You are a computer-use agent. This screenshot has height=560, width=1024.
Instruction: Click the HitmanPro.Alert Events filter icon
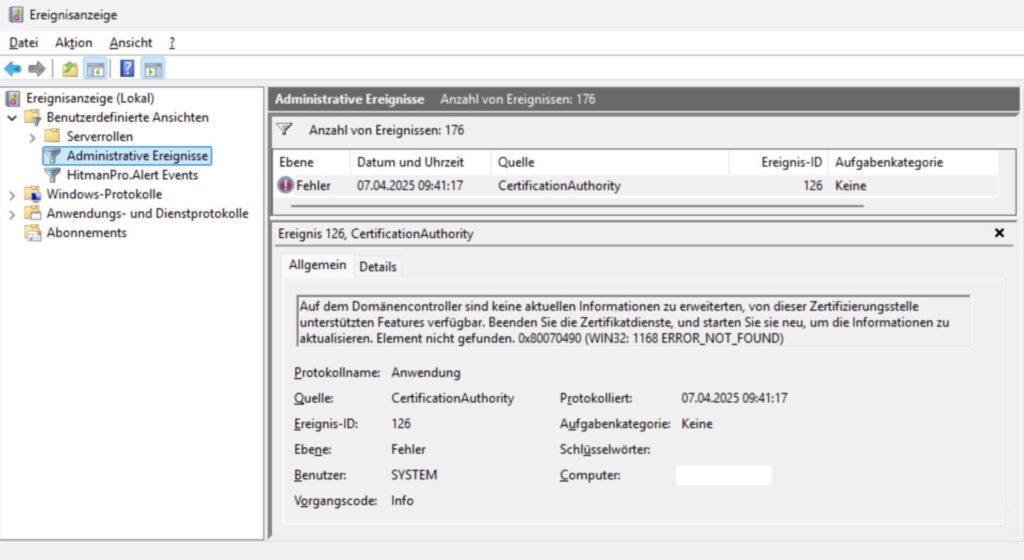53,175
